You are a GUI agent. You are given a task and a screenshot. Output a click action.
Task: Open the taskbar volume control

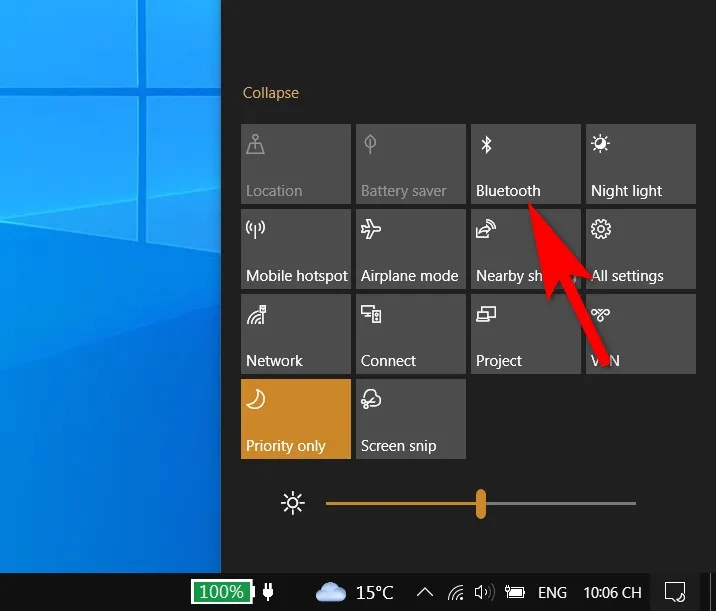(485, 592)
